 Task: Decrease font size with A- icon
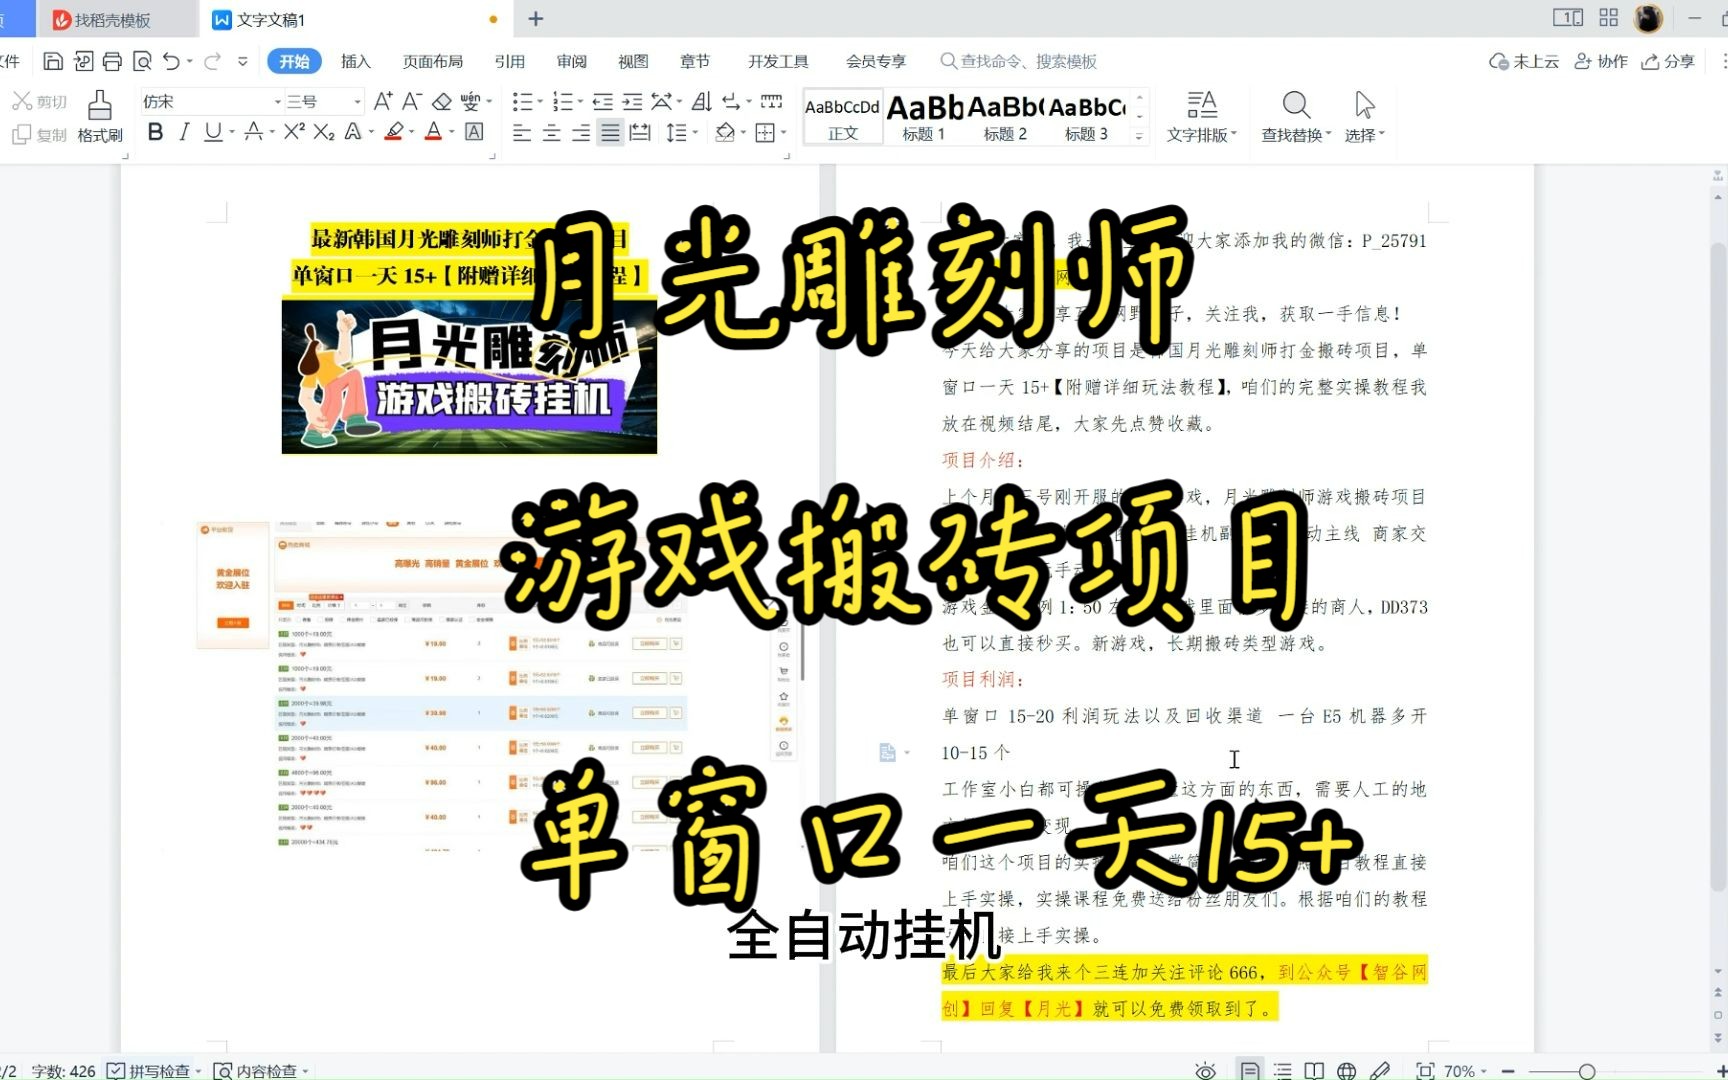pos(412,101)
